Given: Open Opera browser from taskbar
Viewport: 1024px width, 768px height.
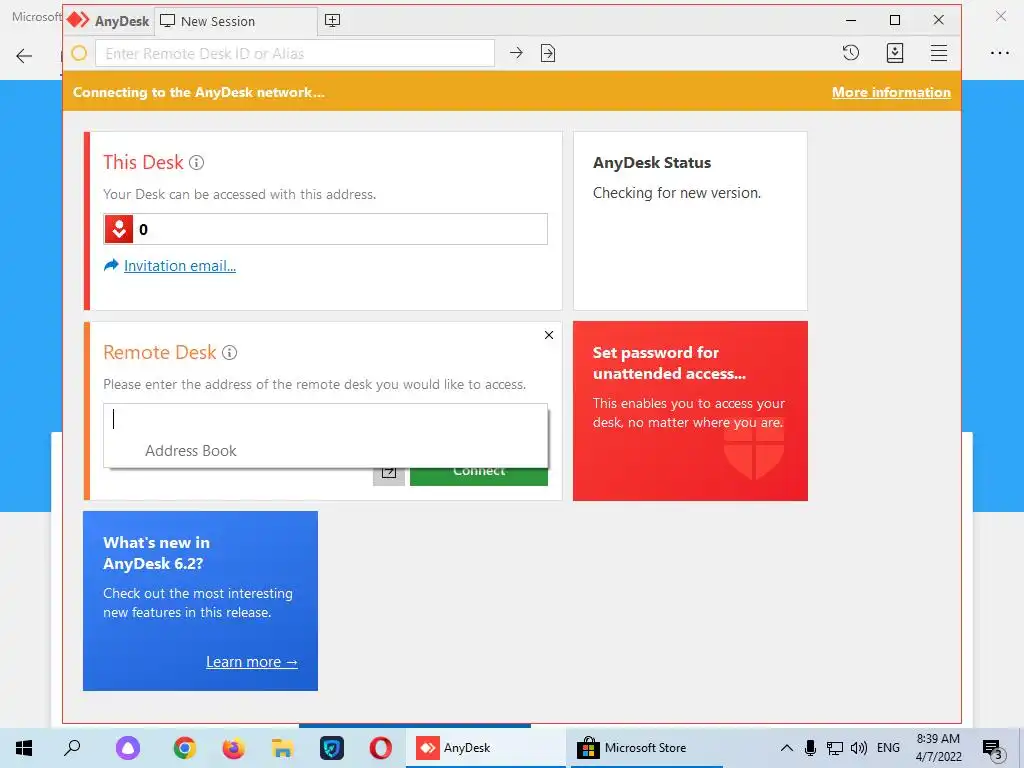Looking at the screenshot, I should (381, 748).
